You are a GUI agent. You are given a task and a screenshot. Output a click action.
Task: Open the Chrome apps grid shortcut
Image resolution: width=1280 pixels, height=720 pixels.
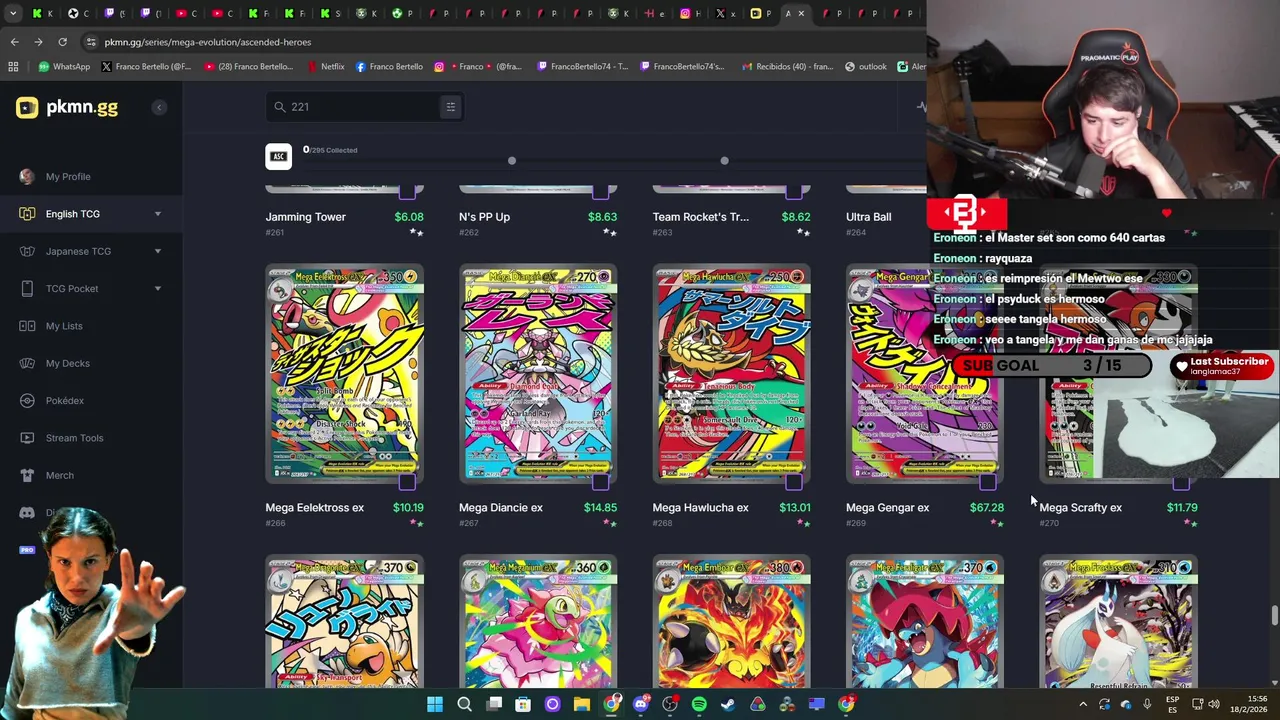(13, 67)
